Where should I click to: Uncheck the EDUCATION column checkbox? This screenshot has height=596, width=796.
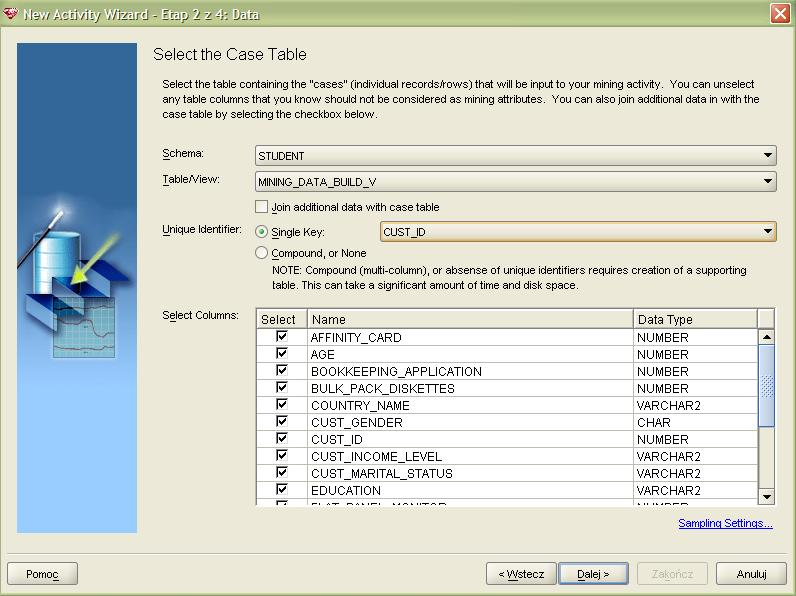pos(282,489)
